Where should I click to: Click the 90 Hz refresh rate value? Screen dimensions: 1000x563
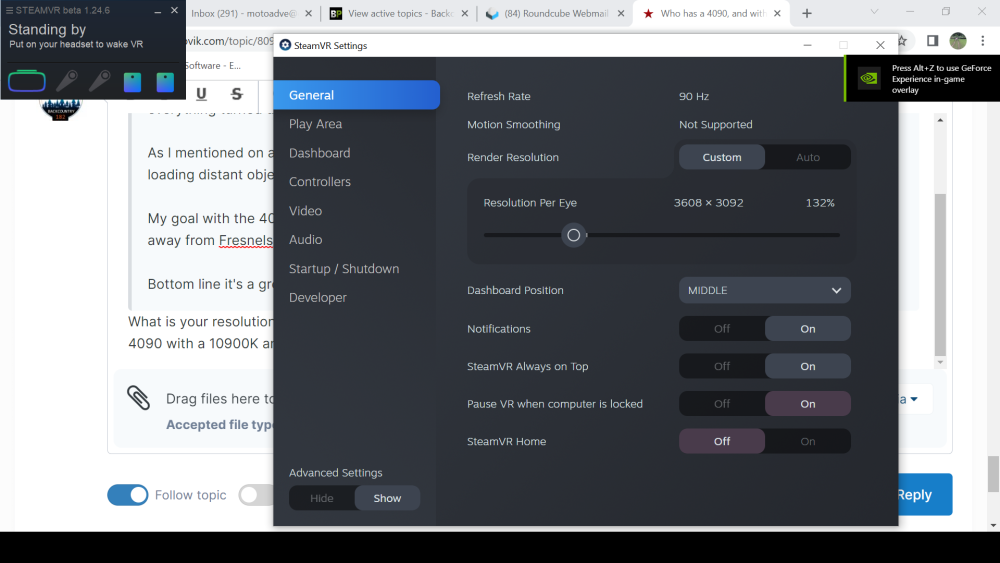(x=694, y=96)
